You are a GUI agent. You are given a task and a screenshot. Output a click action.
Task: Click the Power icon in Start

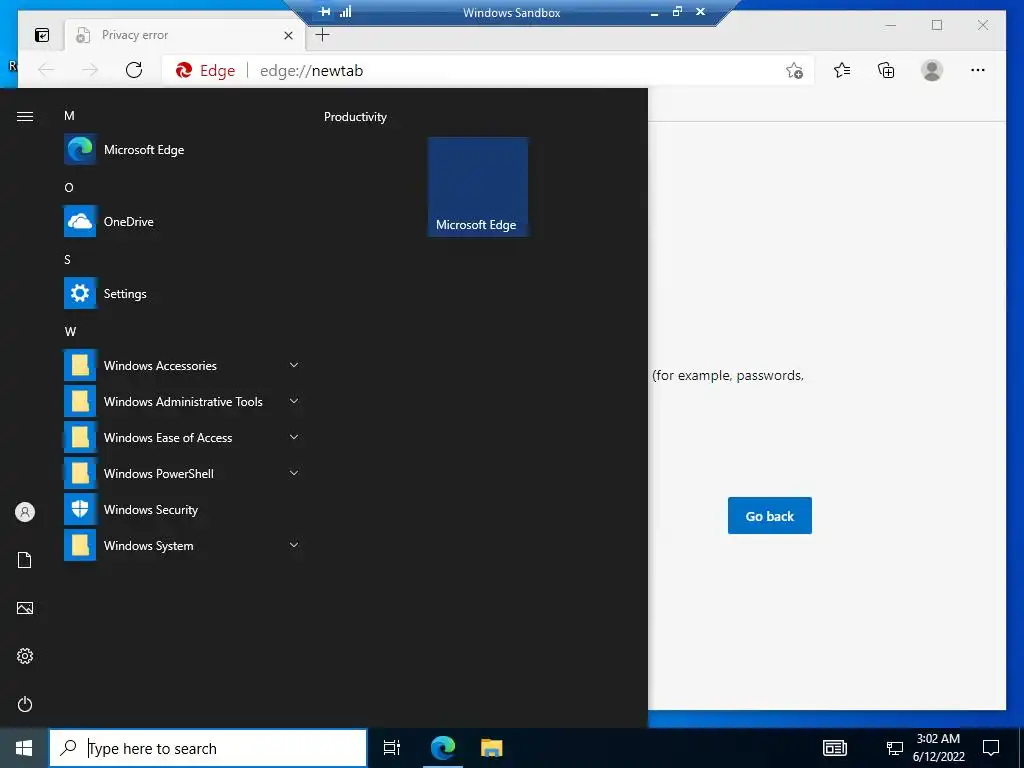coord(25,704)
